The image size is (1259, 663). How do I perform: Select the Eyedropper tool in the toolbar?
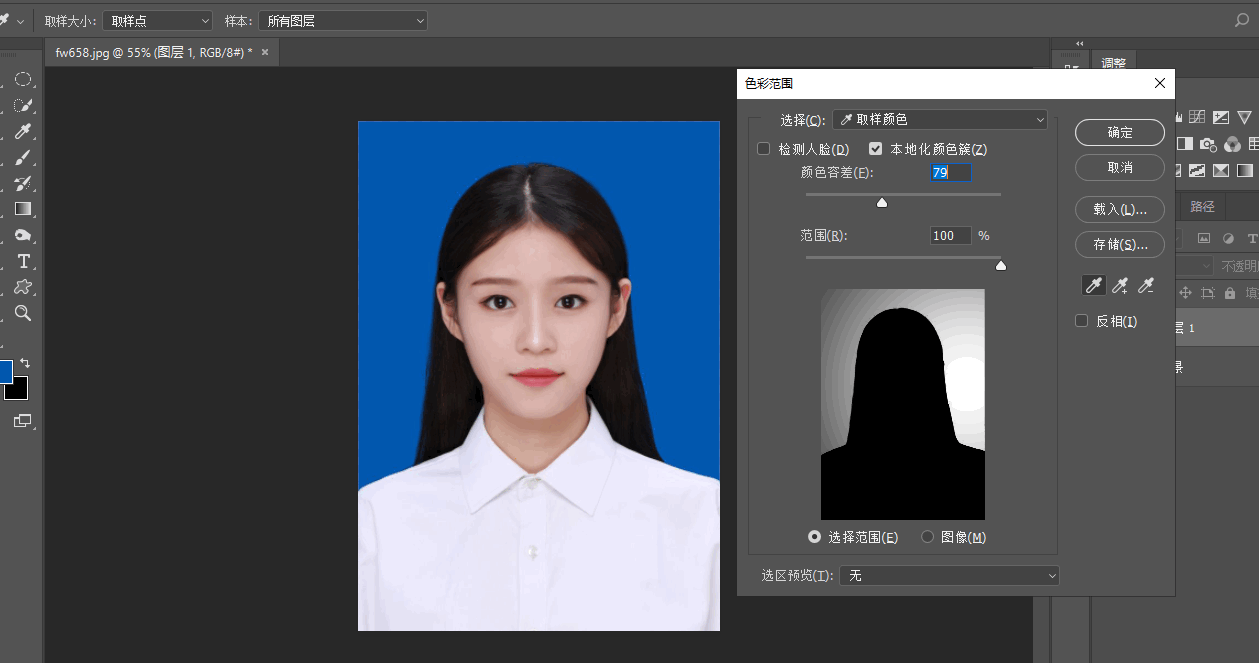pyautogui.click(x=23, y=131)
